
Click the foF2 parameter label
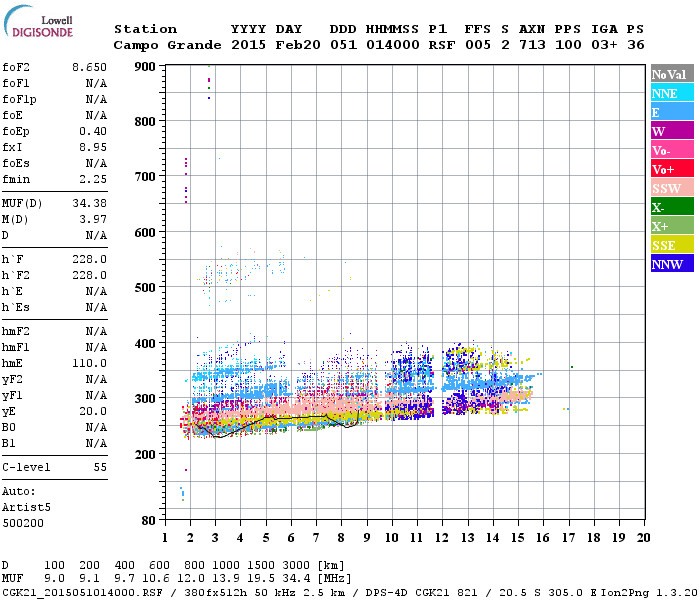16,67
